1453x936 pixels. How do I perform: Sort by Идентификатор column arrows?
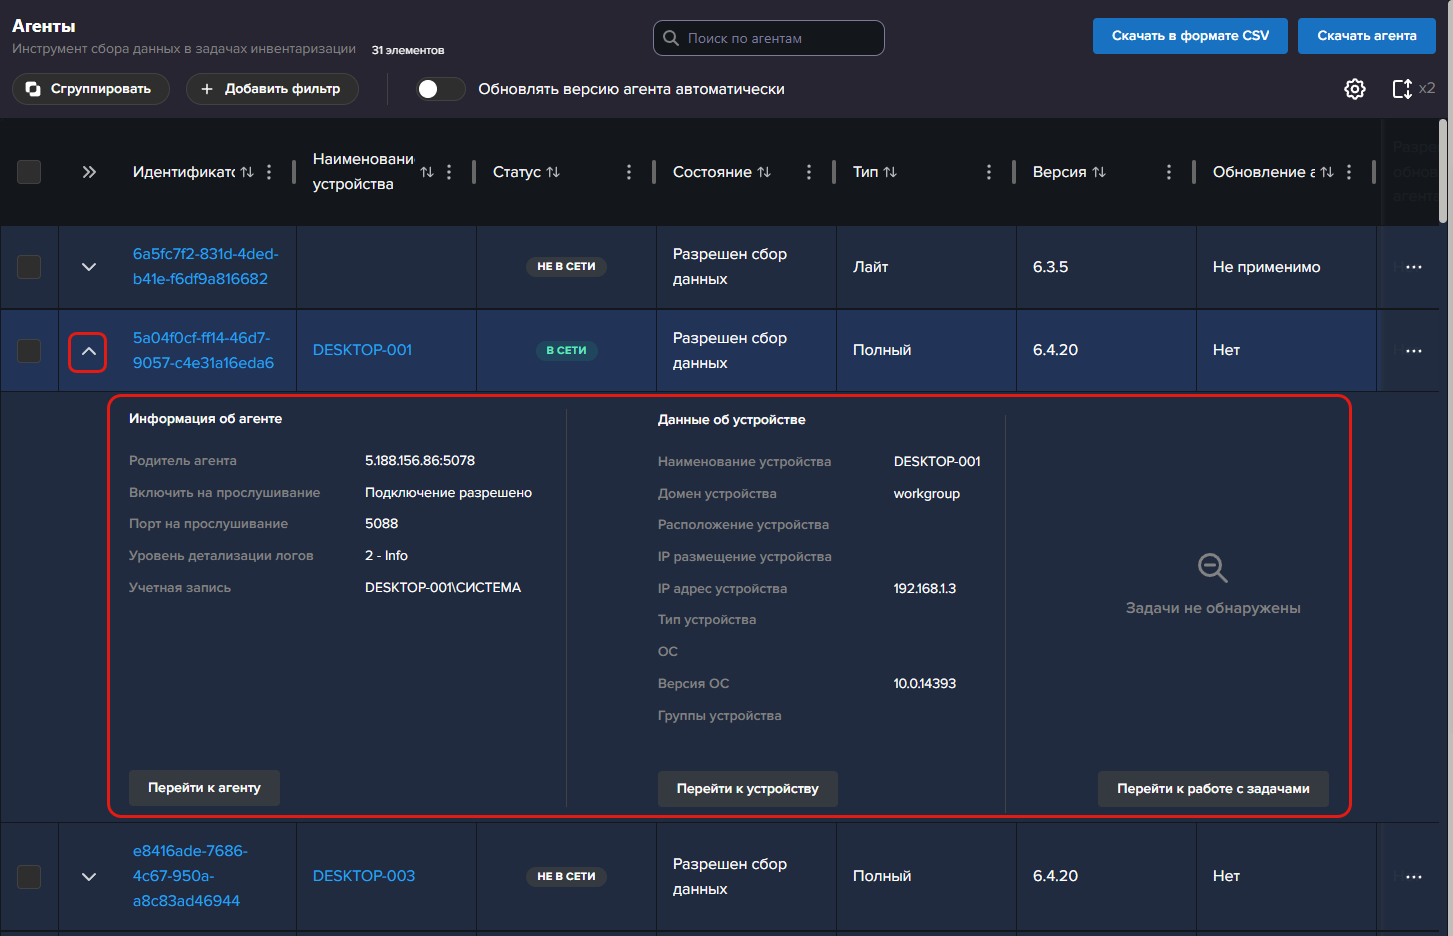(247, 172)
